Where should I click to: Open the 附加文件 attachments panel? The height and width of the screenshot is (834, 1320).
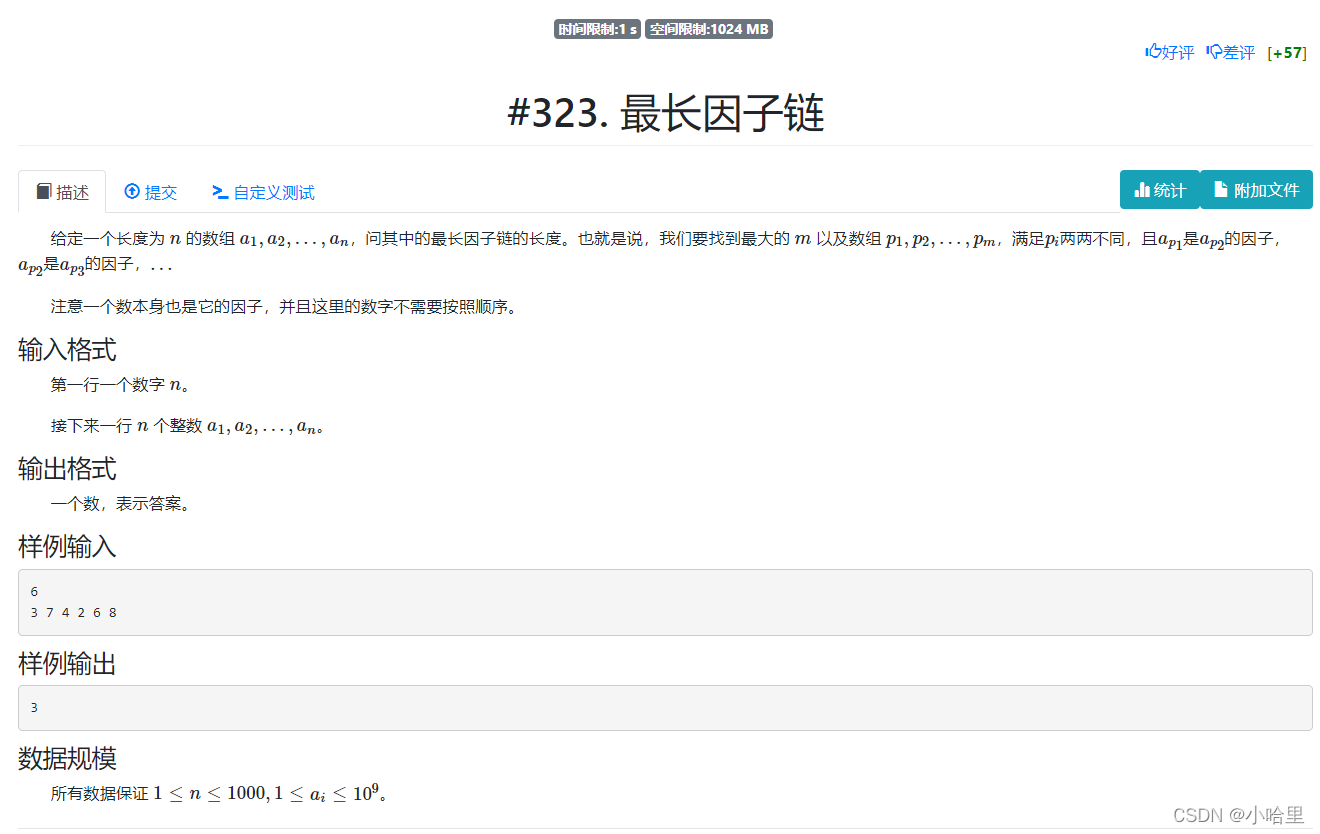click(1256, 189)
